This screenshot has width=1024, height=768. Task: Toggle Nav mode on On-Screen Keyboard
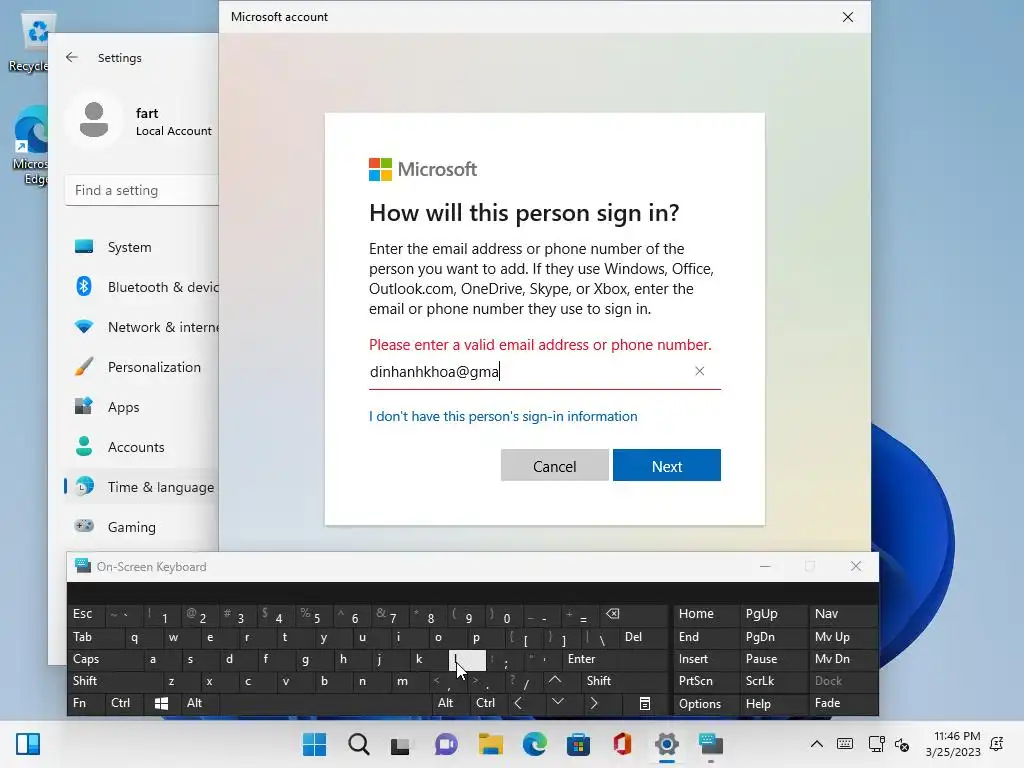coord(843,615)
